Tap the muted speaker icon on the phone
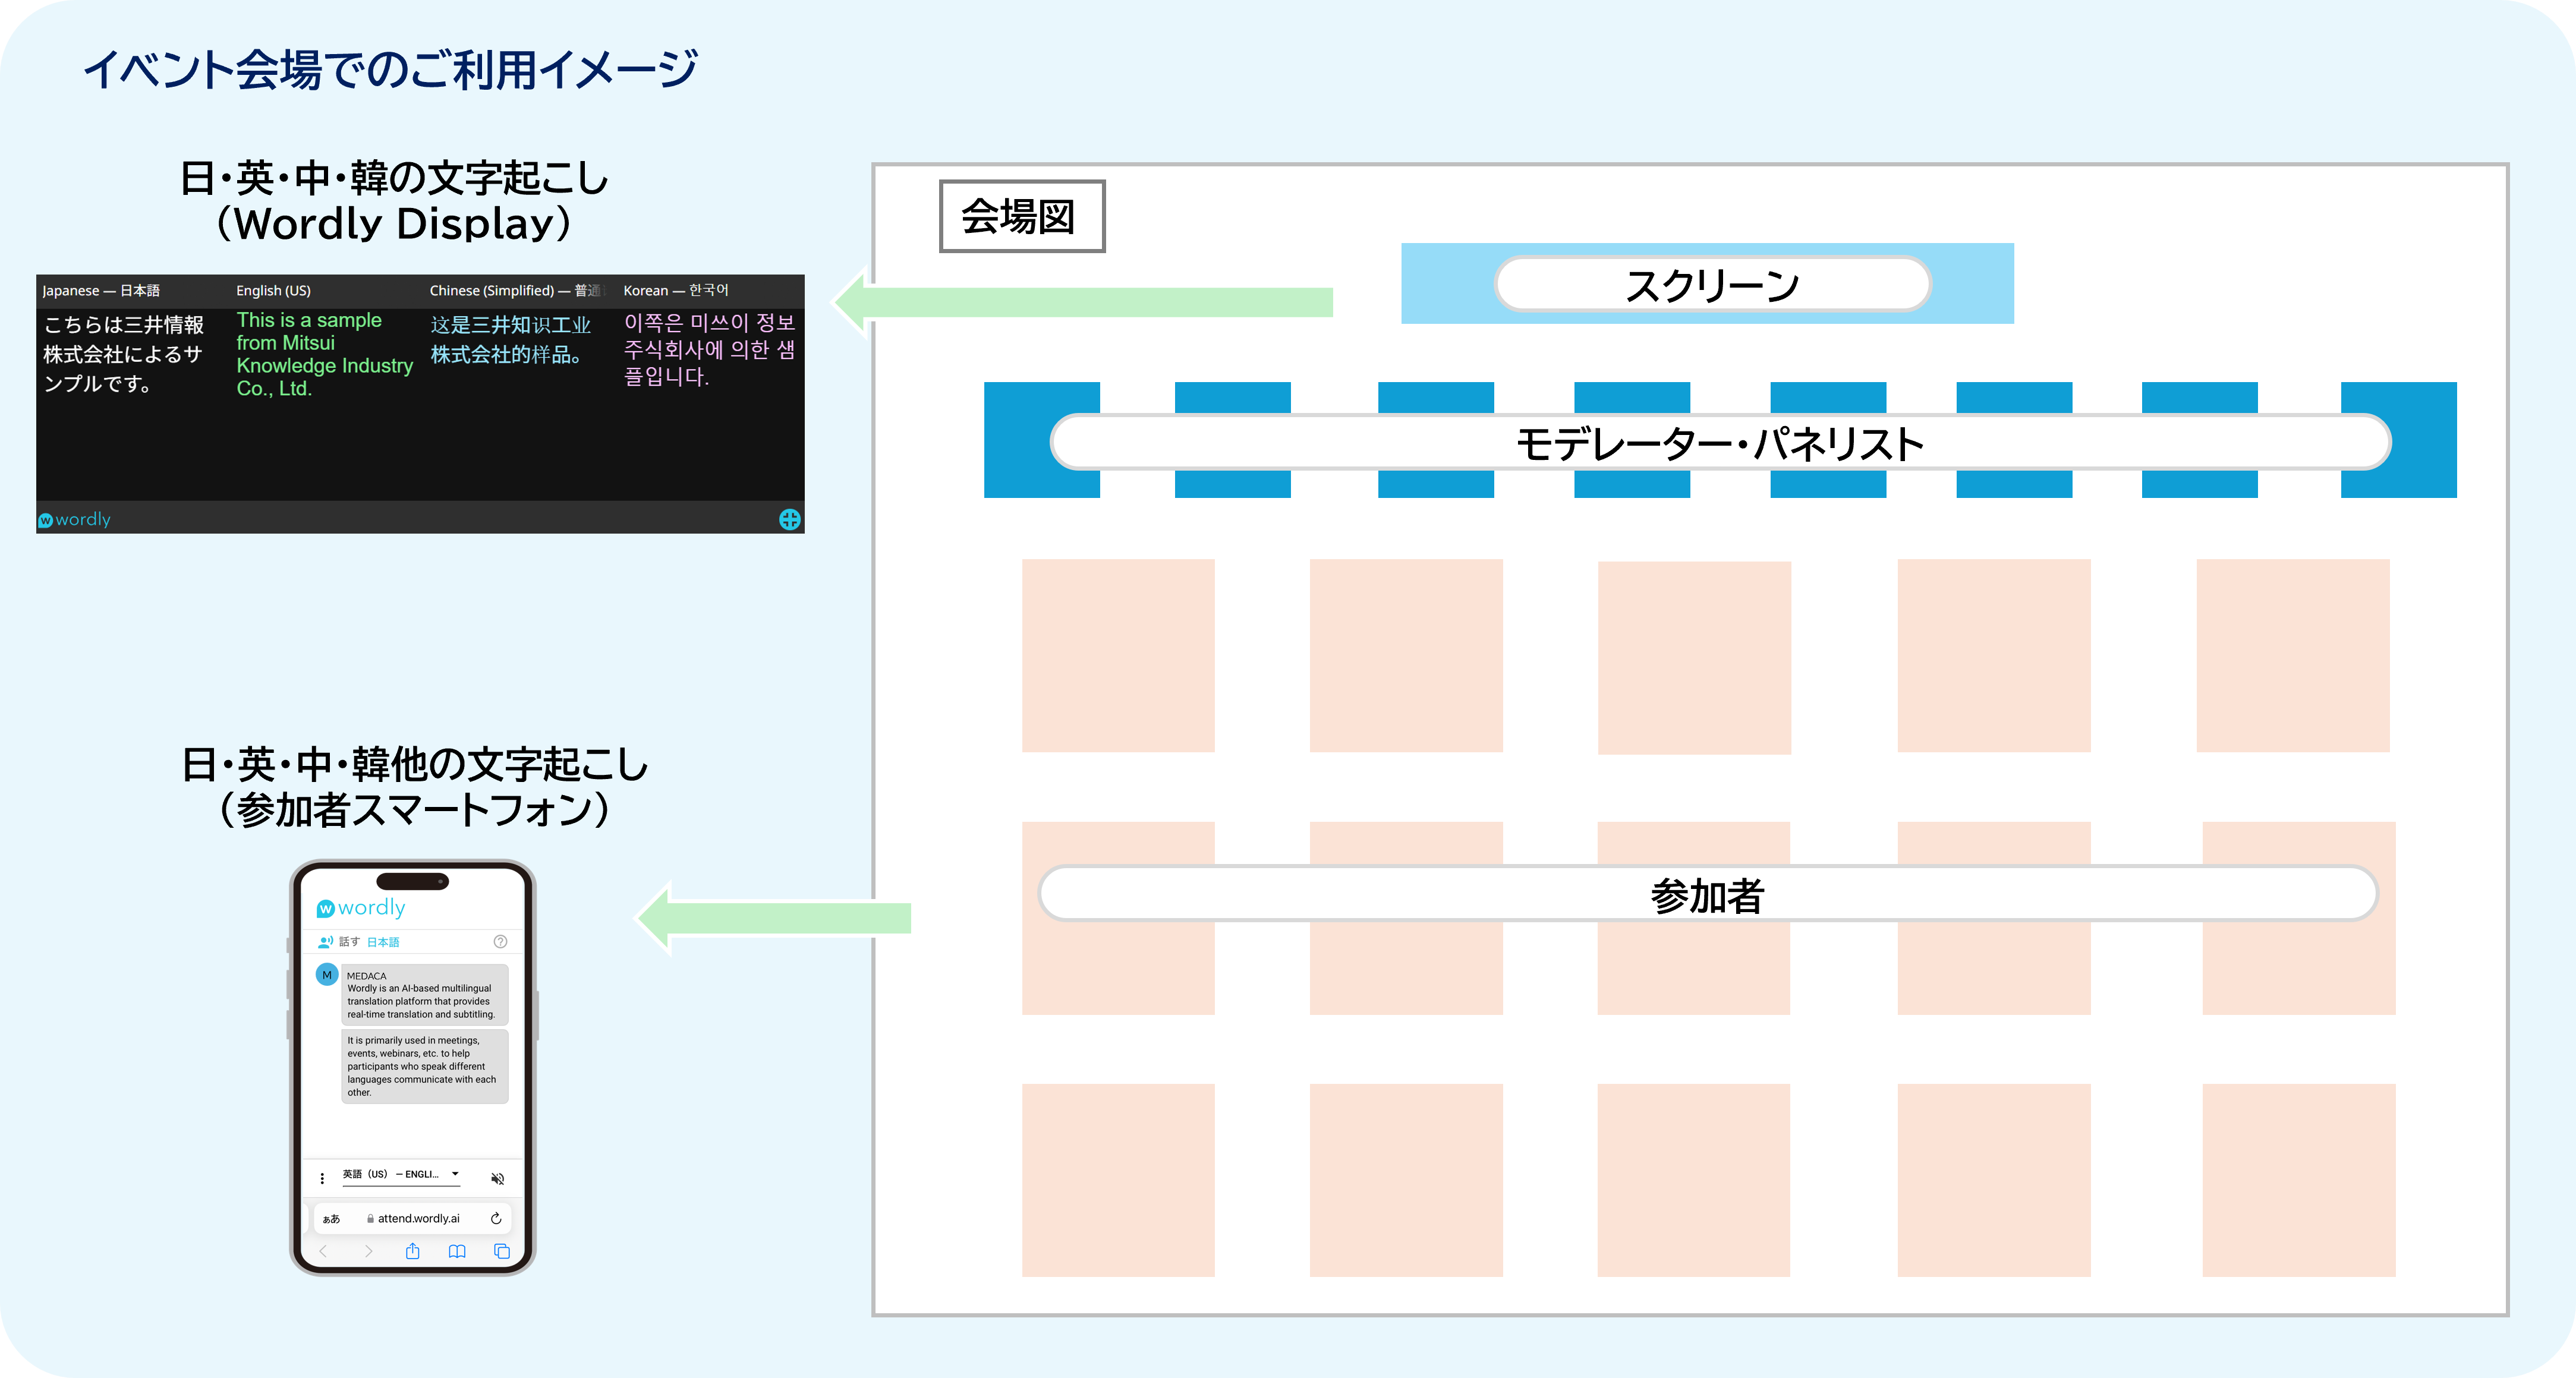This screenshot has height=1378, width=2576. tap(497, 1178)
